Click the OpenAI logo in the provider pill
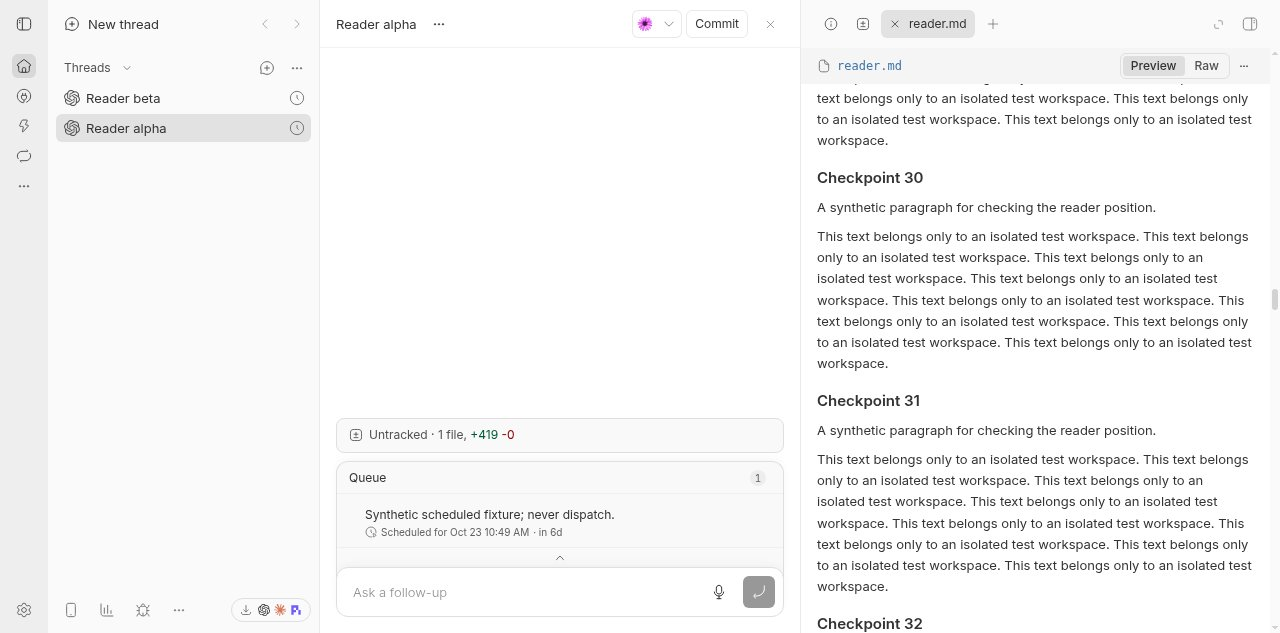The image size is (1280, 633). 263,610
